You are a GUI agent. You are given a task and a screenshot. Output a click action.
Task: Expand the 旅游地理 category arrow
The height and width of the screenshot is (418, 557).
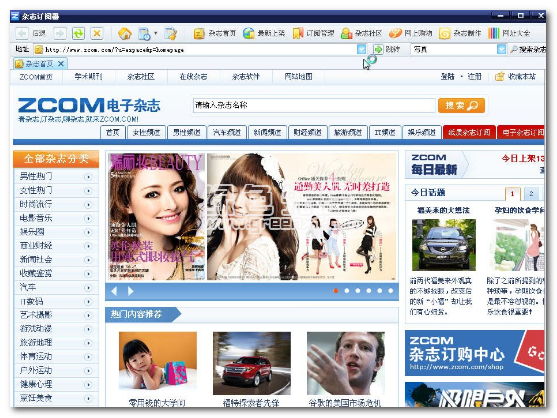point(88,343)
